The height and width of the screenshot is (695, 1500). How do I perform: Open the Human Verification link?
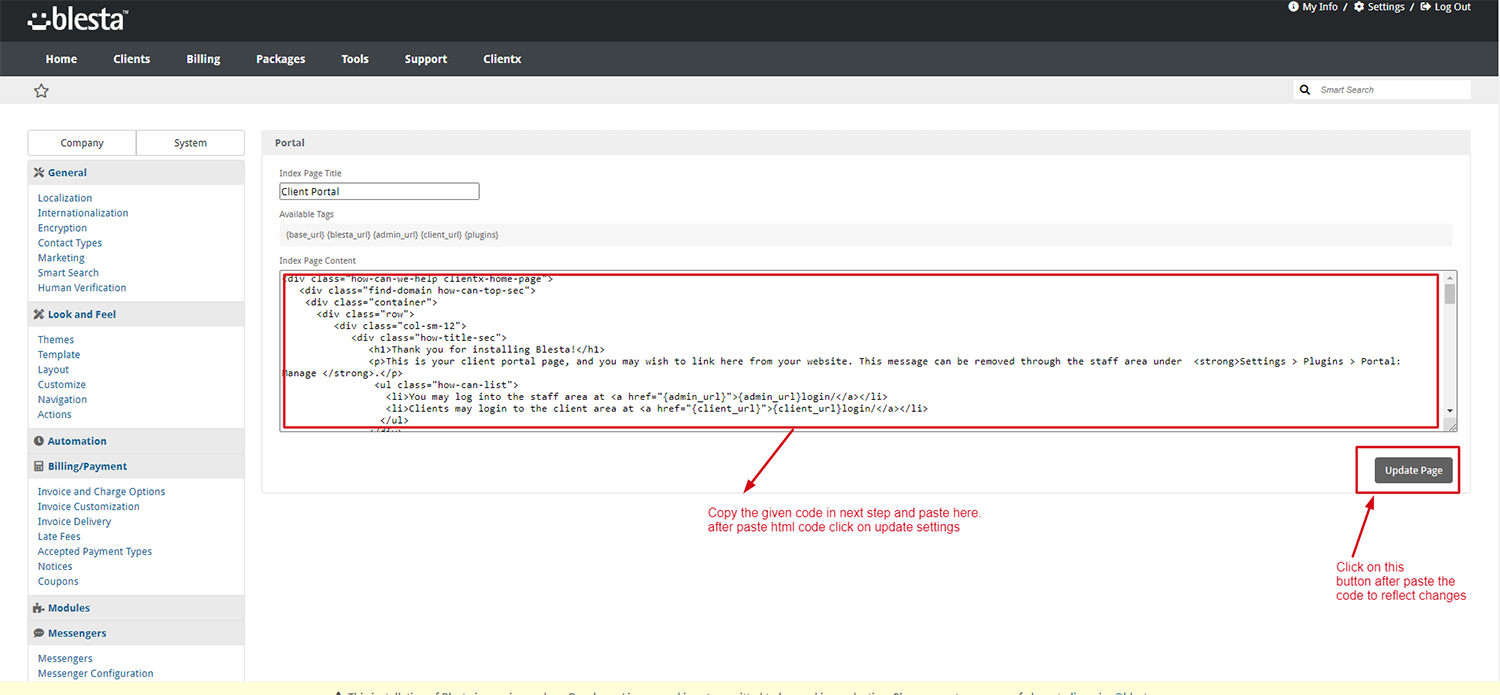(x=82, y=288)
